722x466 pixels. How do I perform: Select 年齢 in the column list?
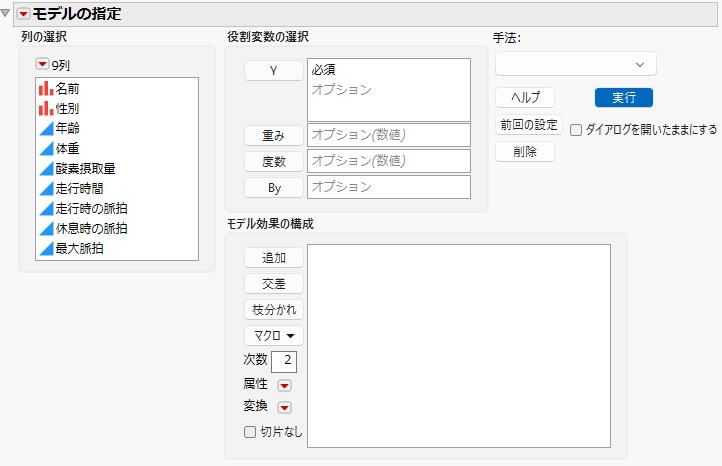(x=67, y=128)
